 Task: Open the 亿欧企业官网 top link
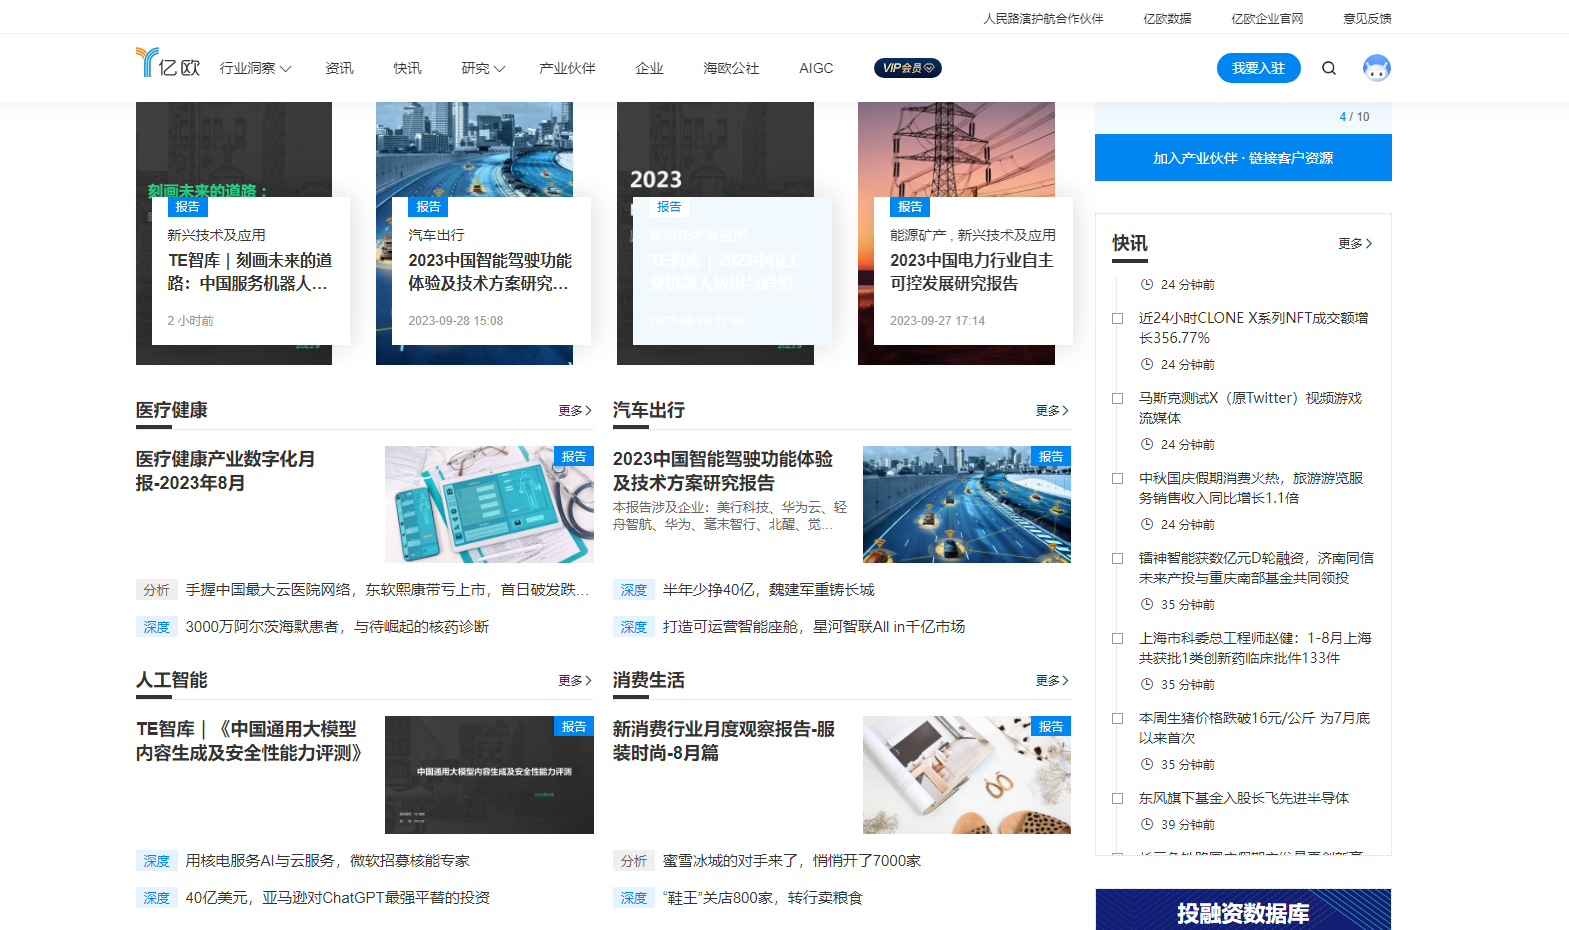tap(1267, 18)
